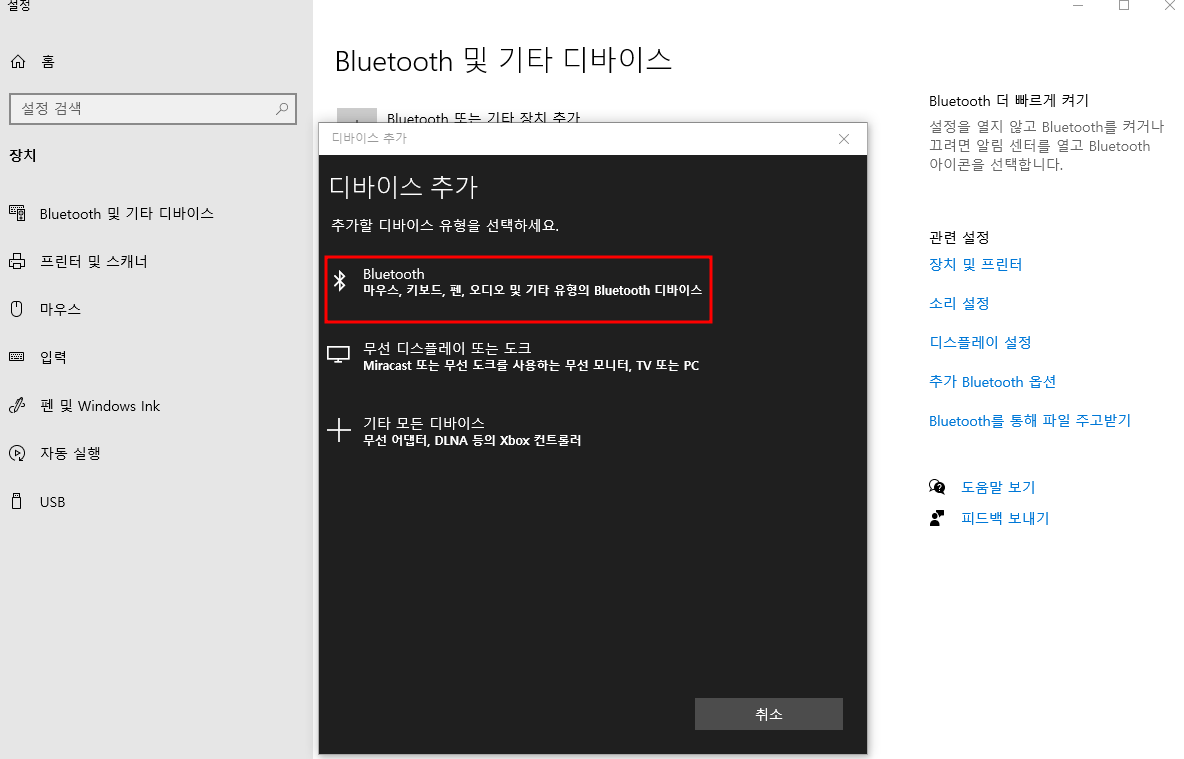Image resolution: width=1184 pixels, height=759 pixels.
Task: Click the search magnifier icon in settings search
Action: 282,109
